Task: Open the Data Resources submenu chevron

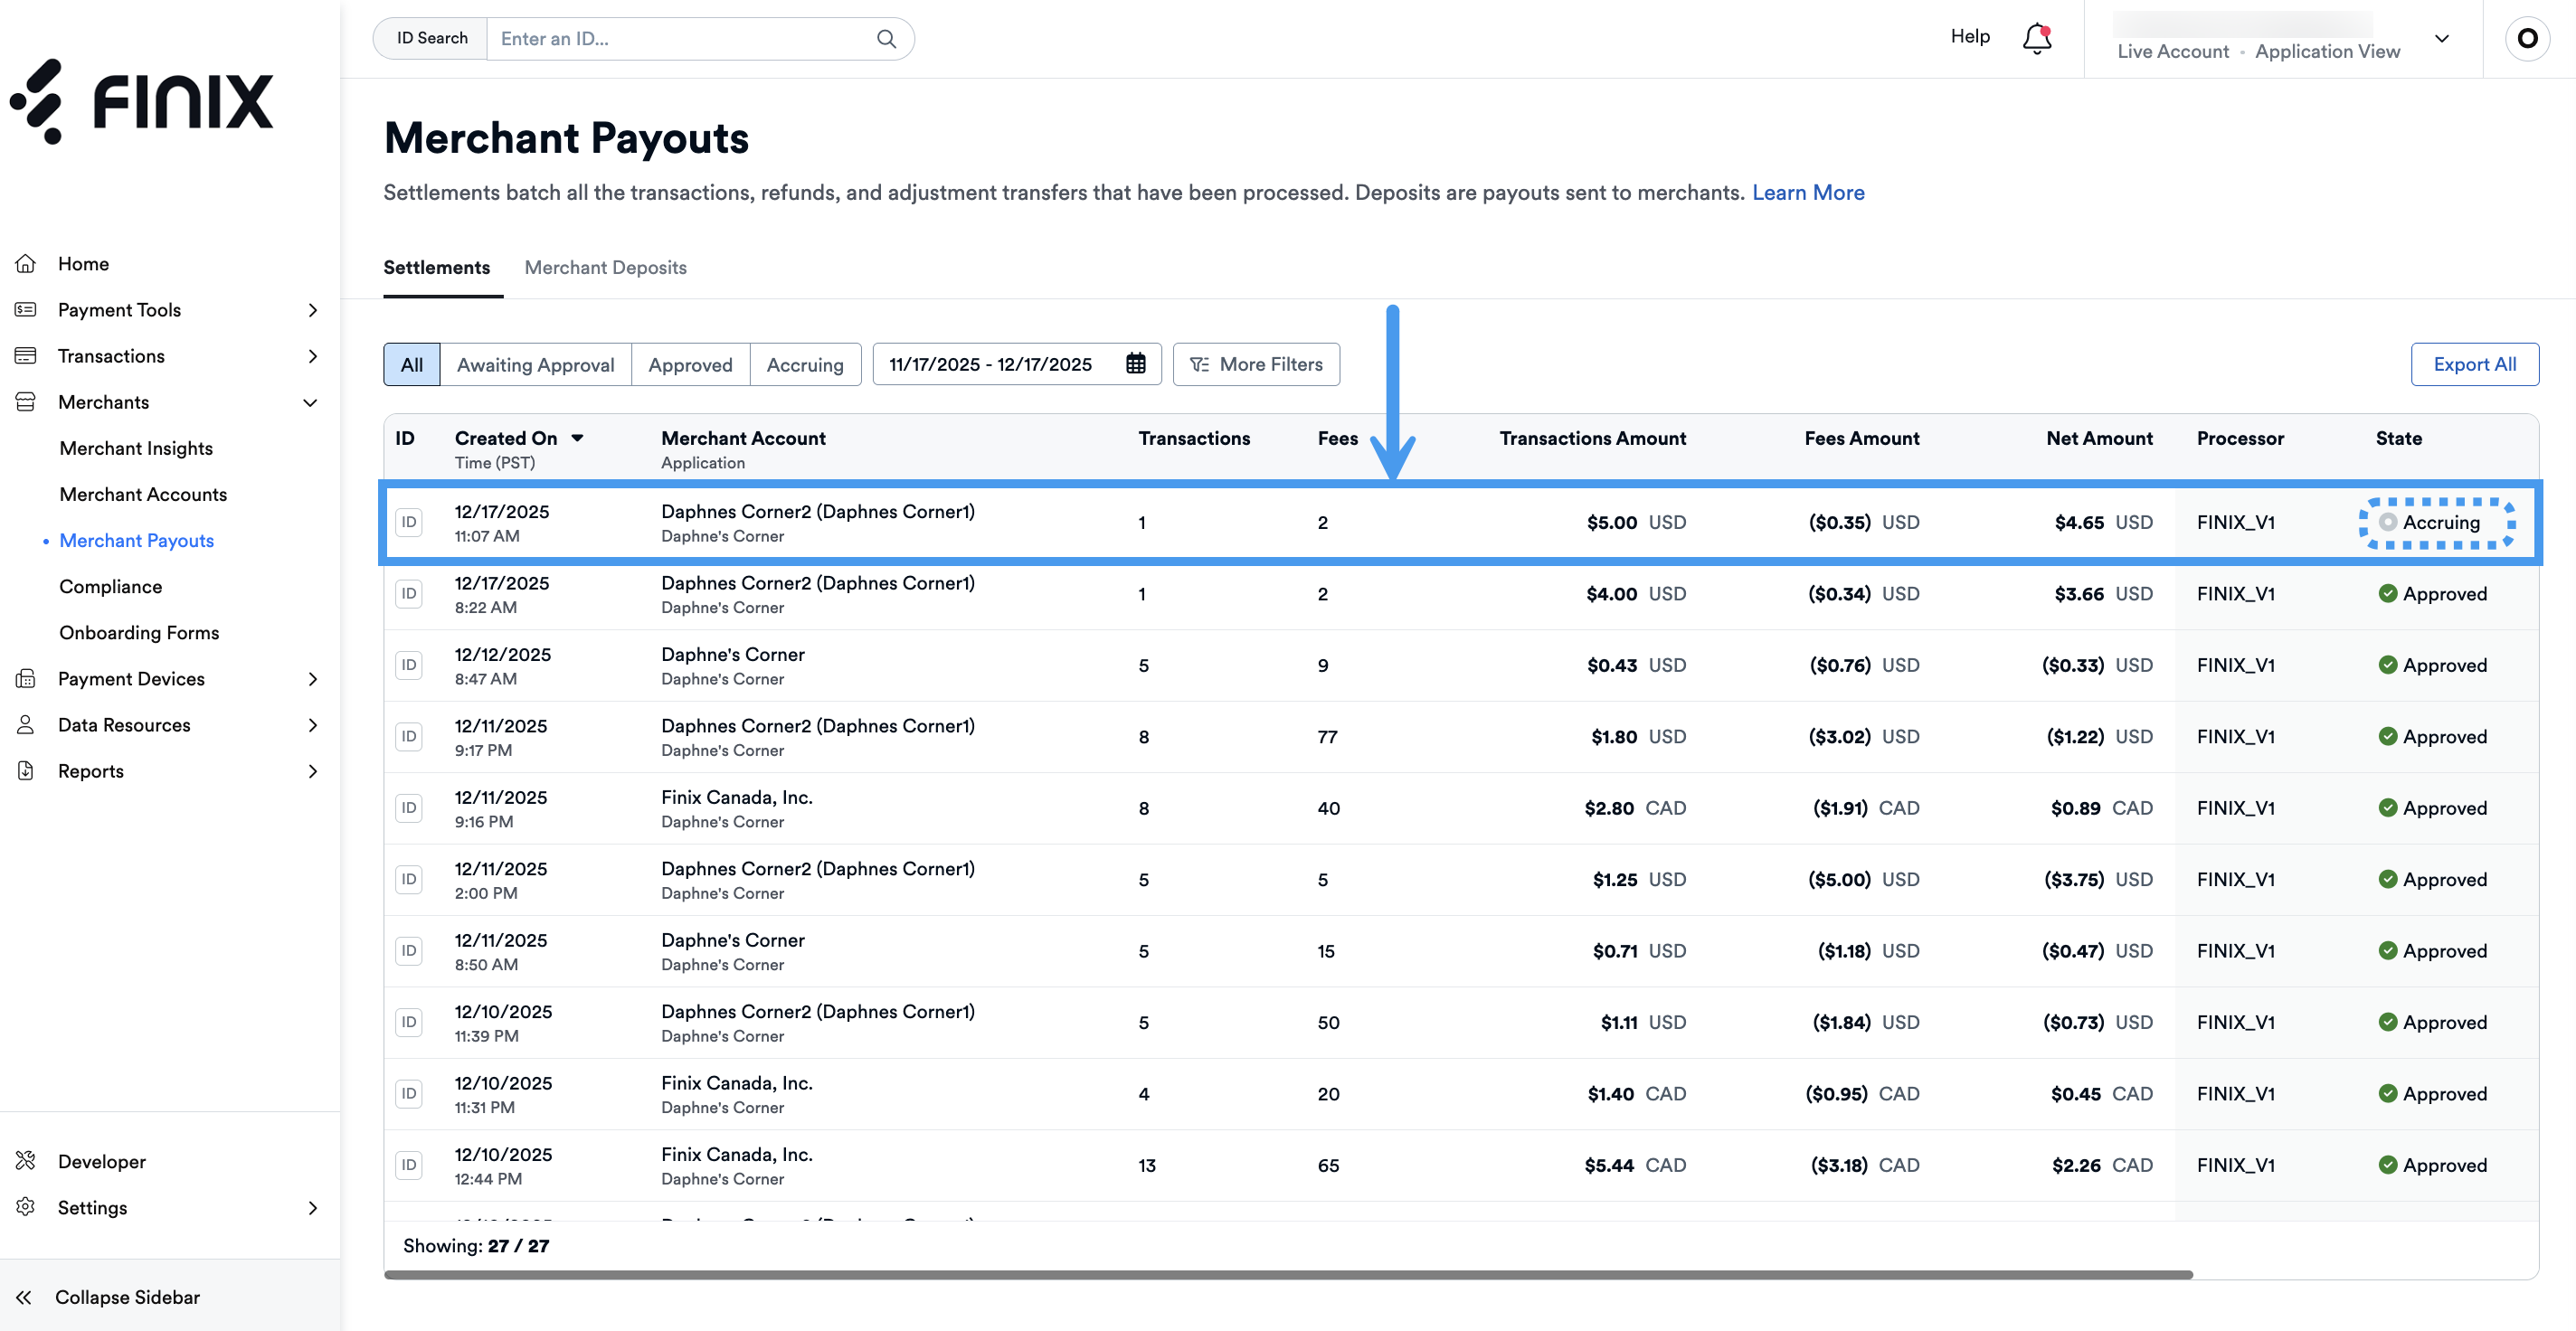Action: [312, 724]
